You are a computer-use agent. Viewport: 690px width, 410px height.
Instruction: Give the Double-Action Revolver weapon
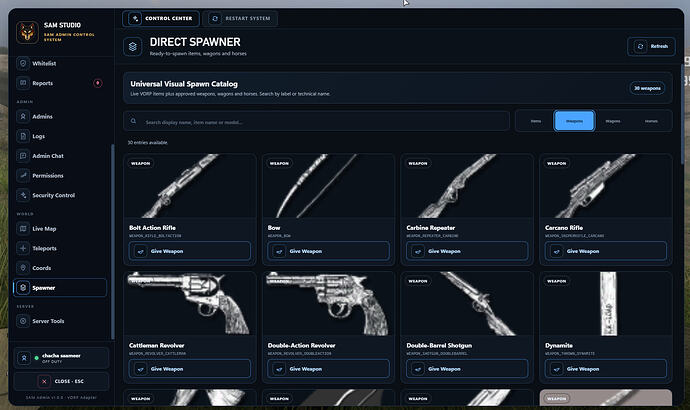point(328,369)
